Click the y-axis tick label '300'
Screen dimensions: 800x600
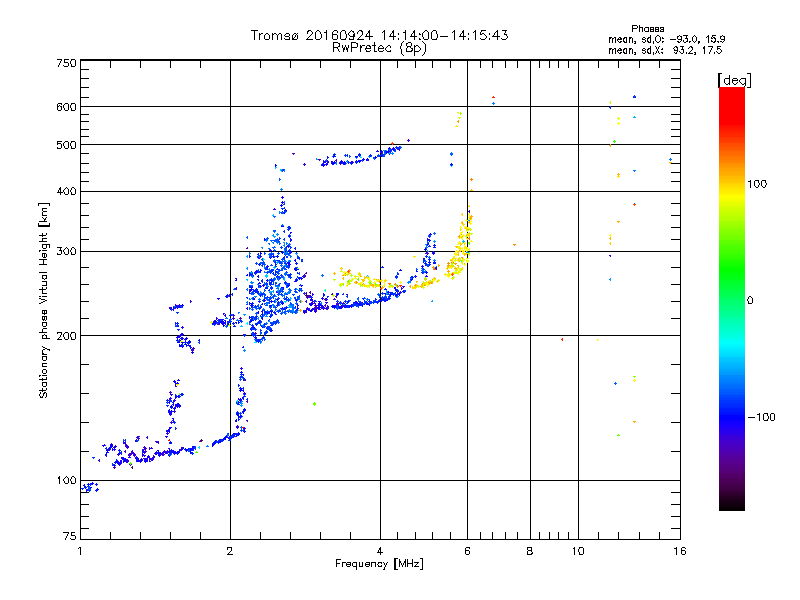[67, 251]
